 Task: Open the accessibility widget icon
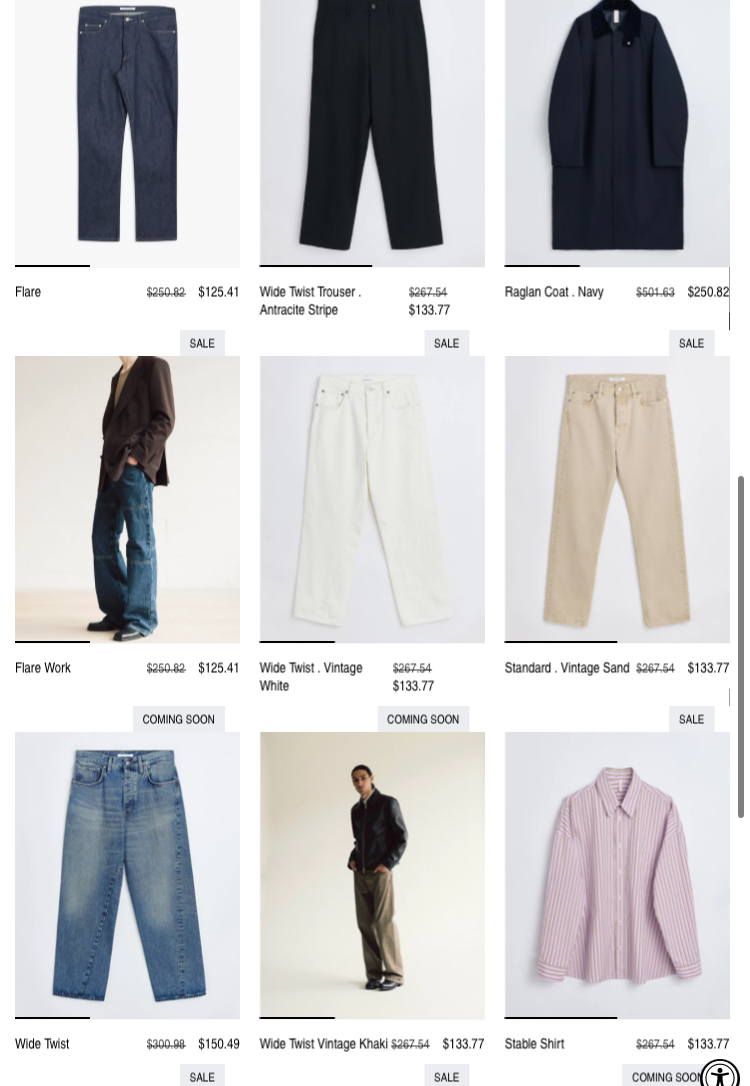coord(720,1074)
